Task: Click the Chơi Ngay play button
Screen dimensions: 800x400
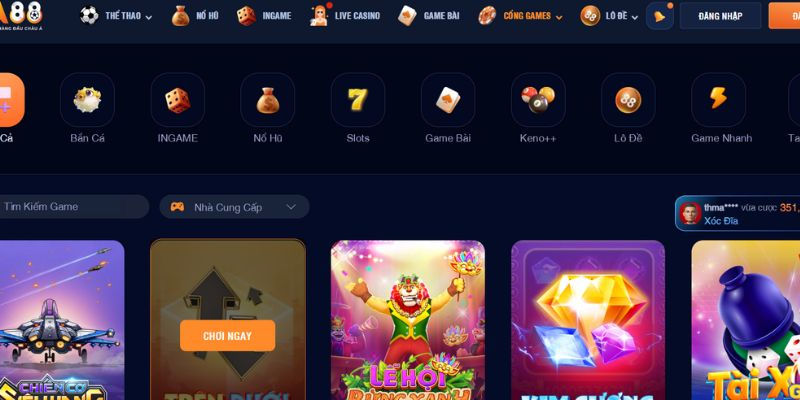Action: tap(228, 336)
